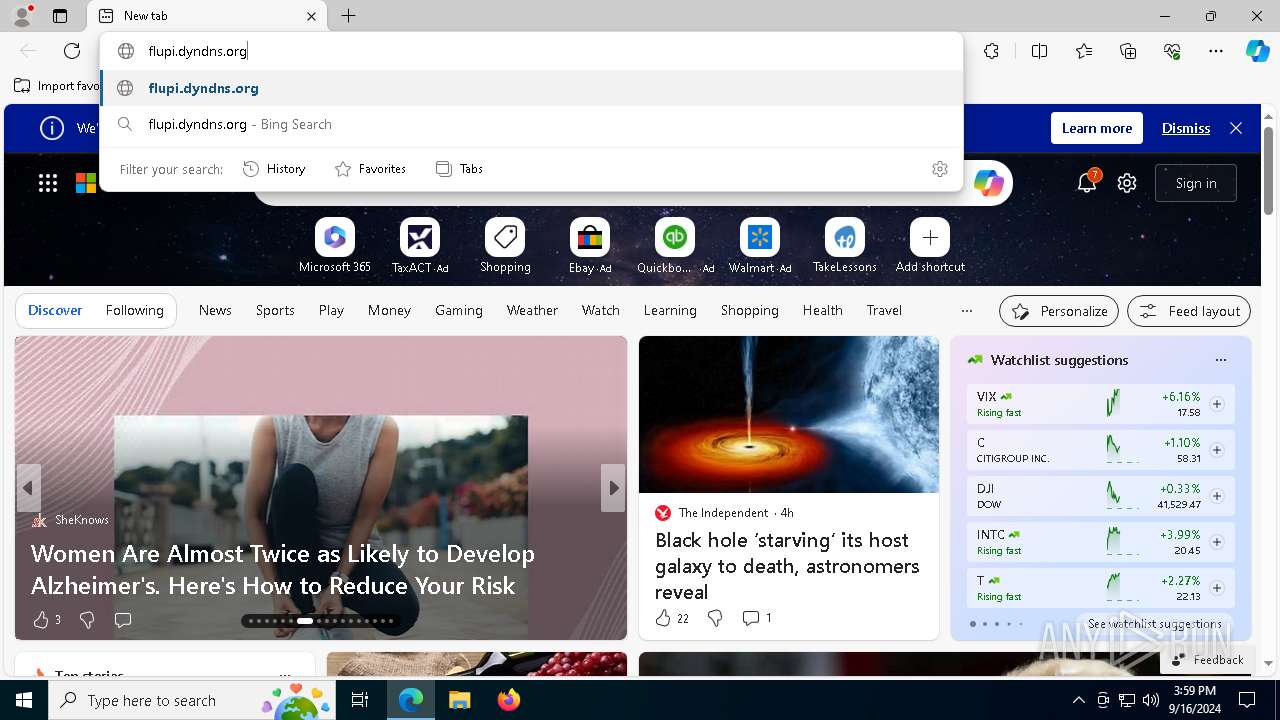Add a new tab with plus icon

coord(348,16)
